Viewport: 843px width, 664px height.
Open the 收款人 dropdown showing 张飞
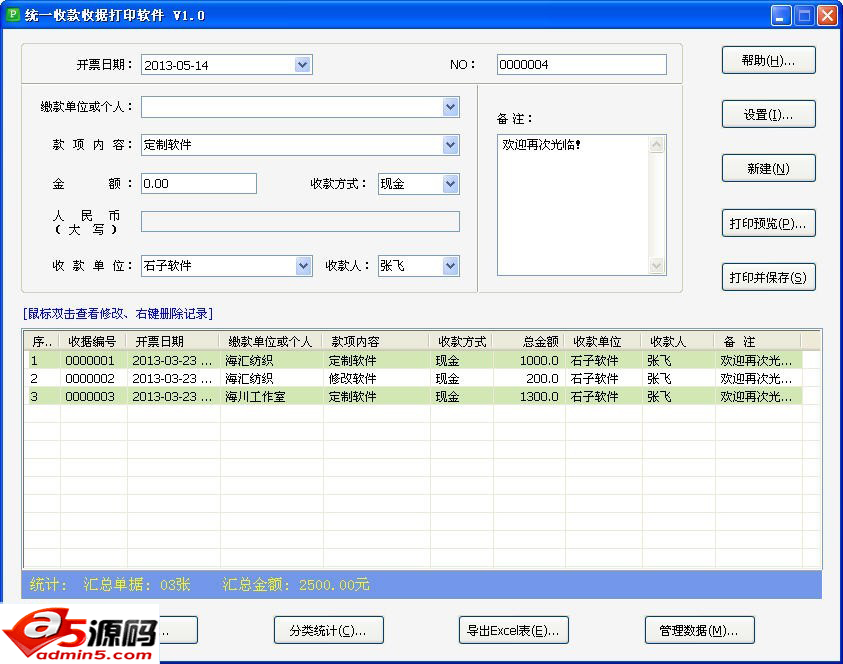[449, 266]
